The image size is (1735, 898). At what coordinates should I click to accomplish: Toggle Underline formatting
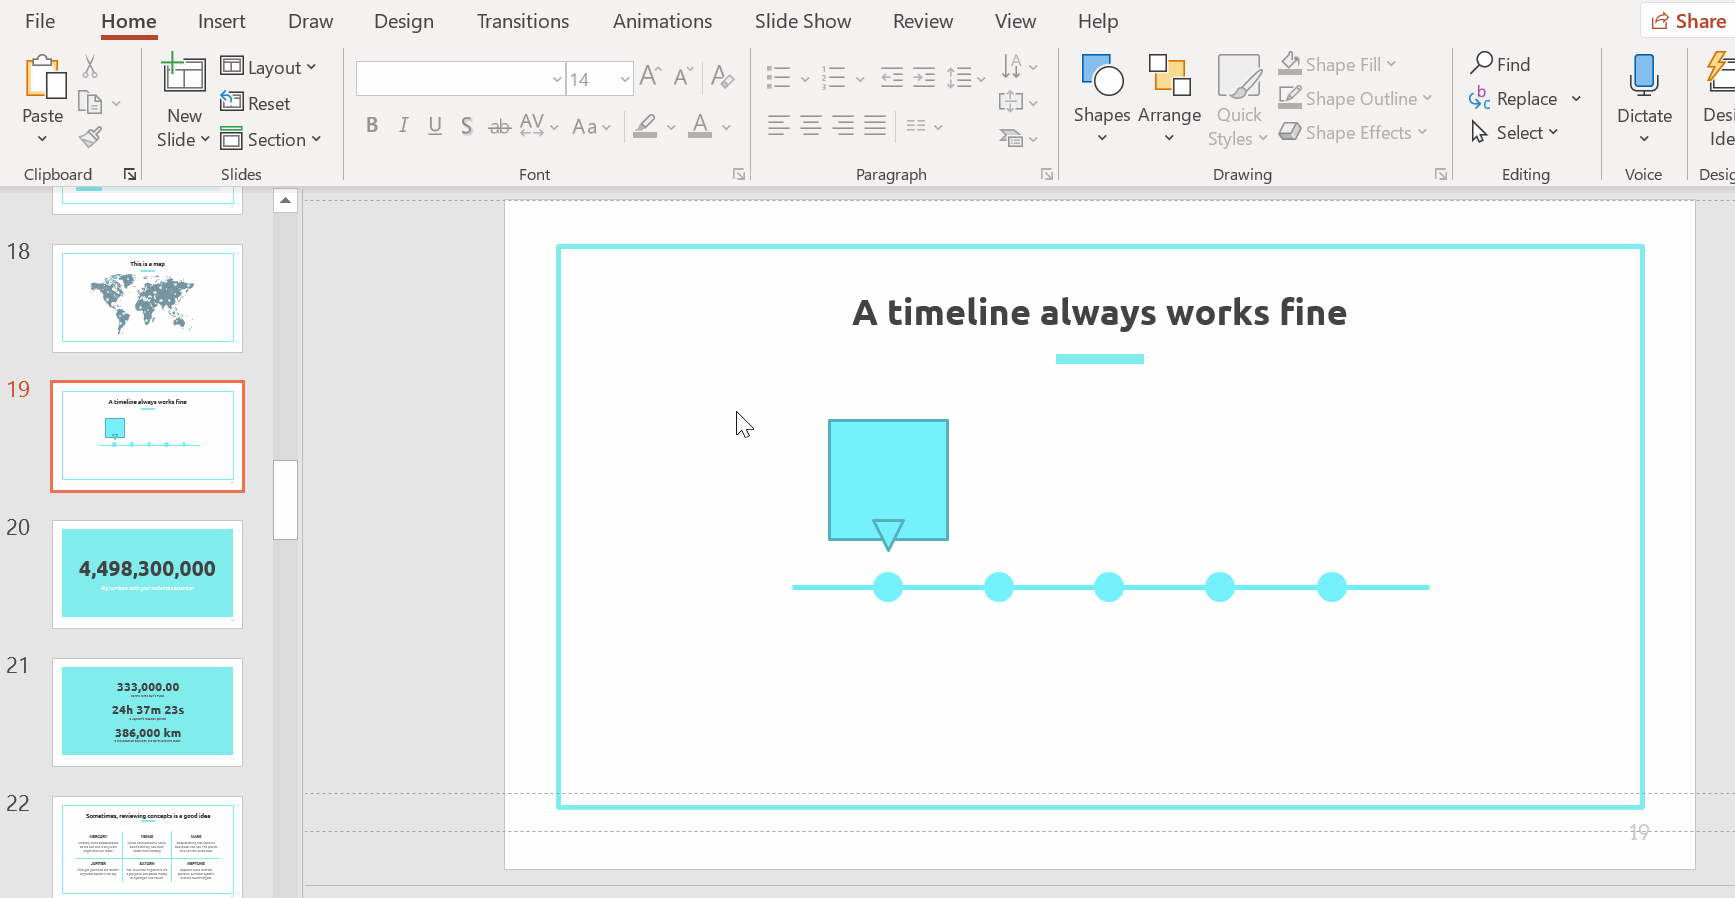pyautogui.click(x=435, y=126)
